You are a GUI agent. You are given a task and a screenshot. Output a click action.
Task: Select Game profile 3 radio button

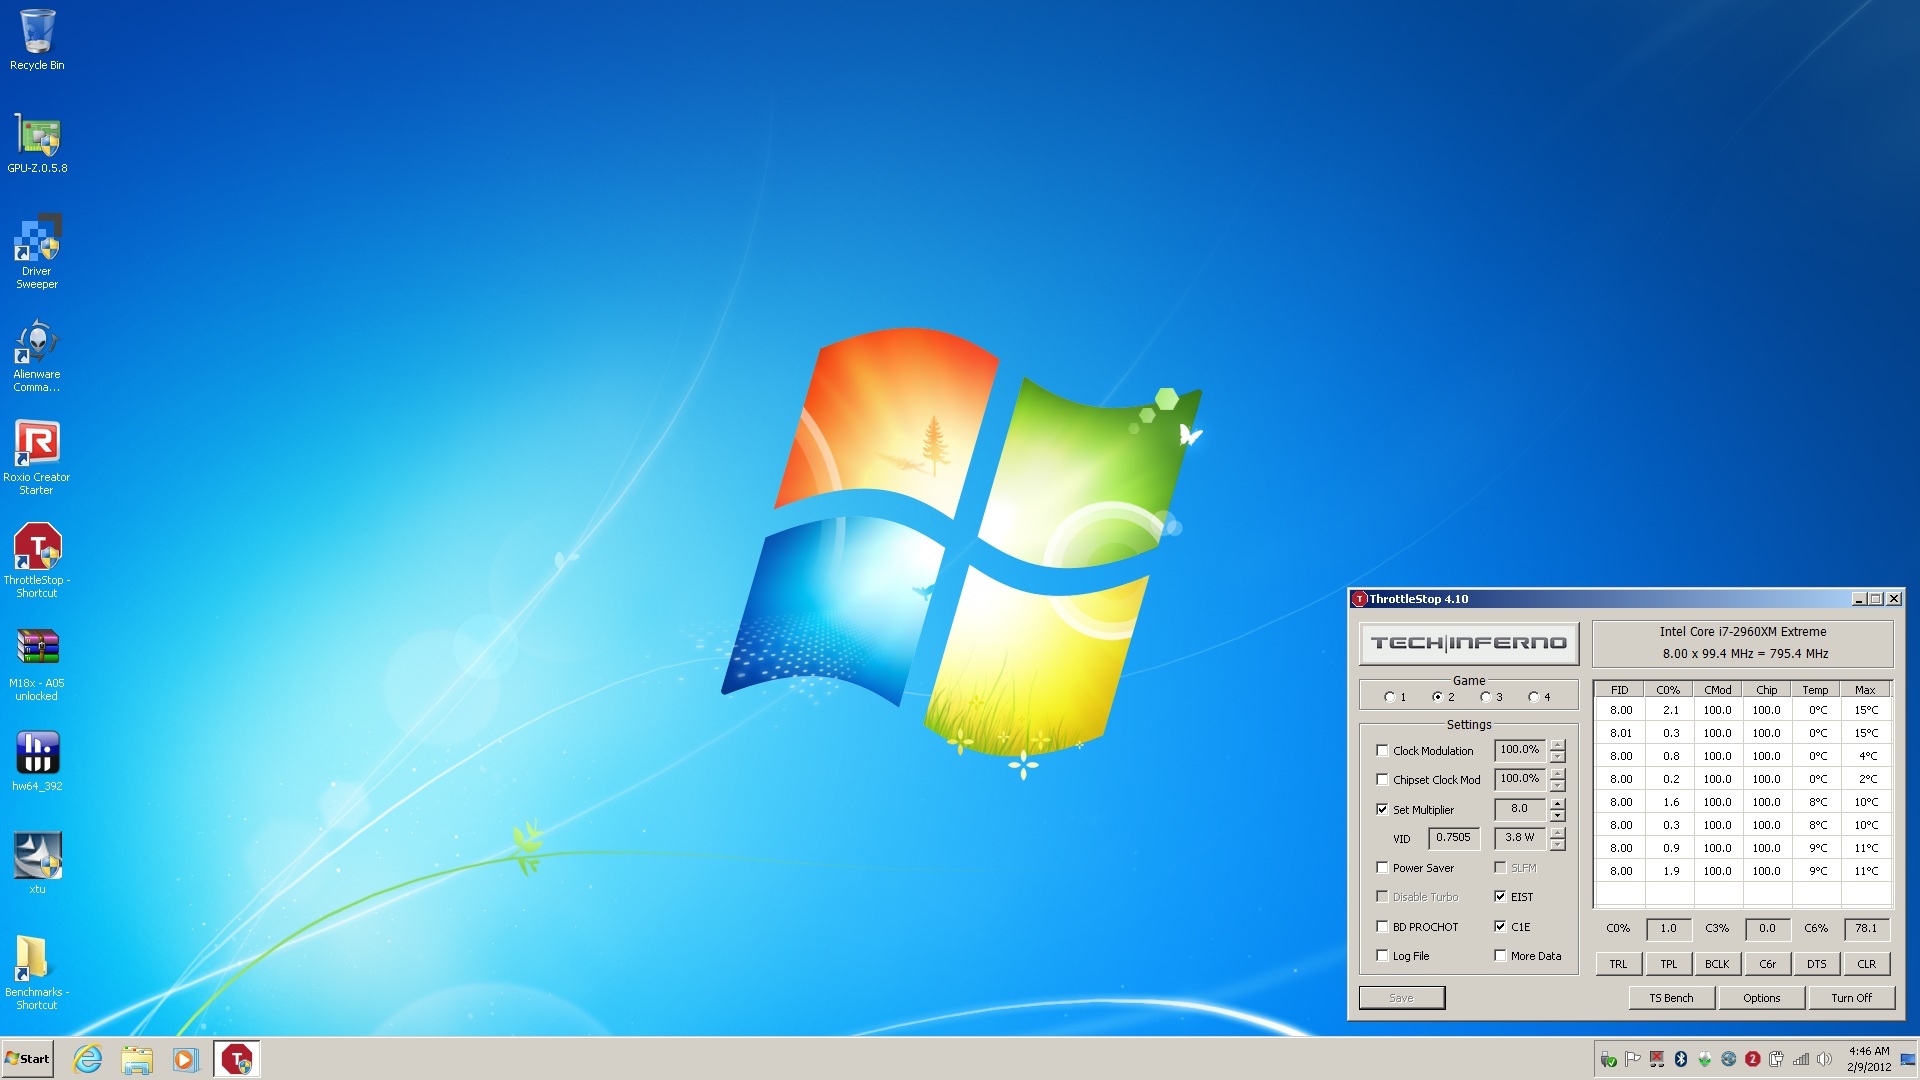coord(1485,697)
